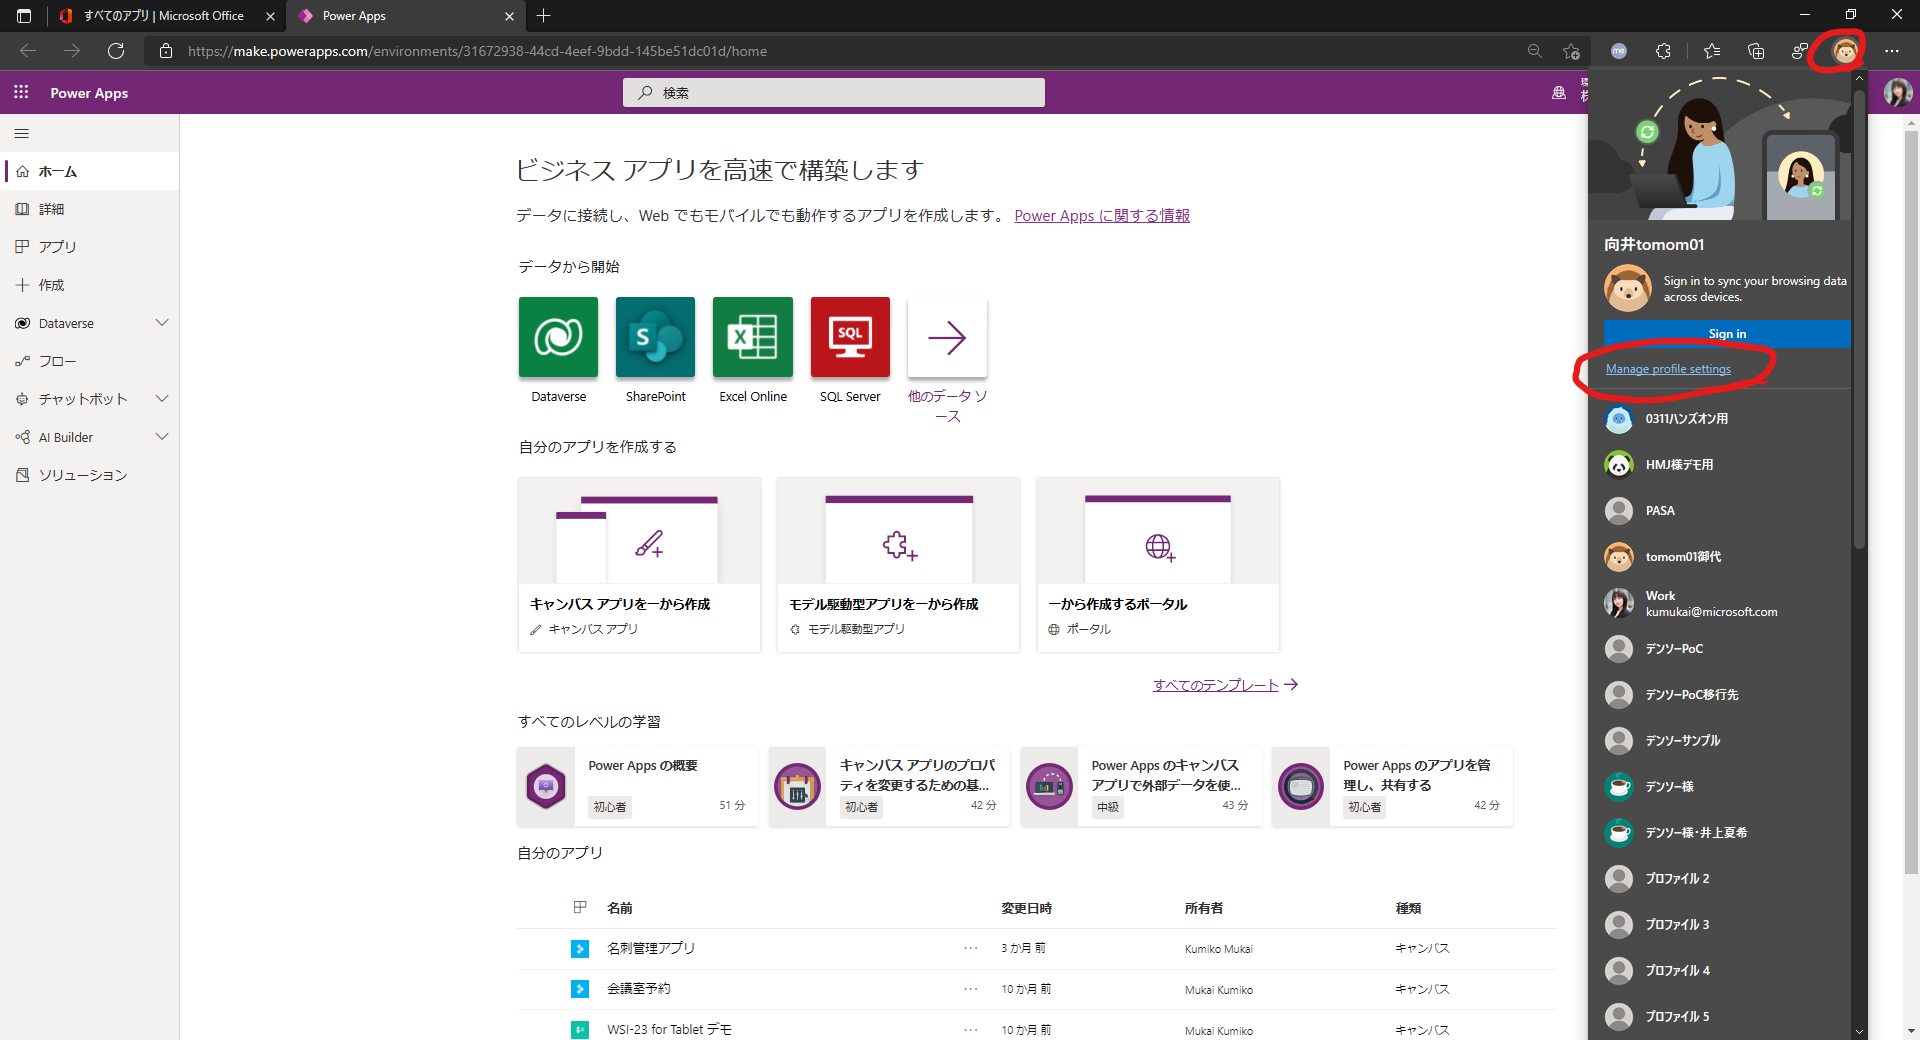
Task: Reload the page with browser refresh
Action: [x=116, y=51]
